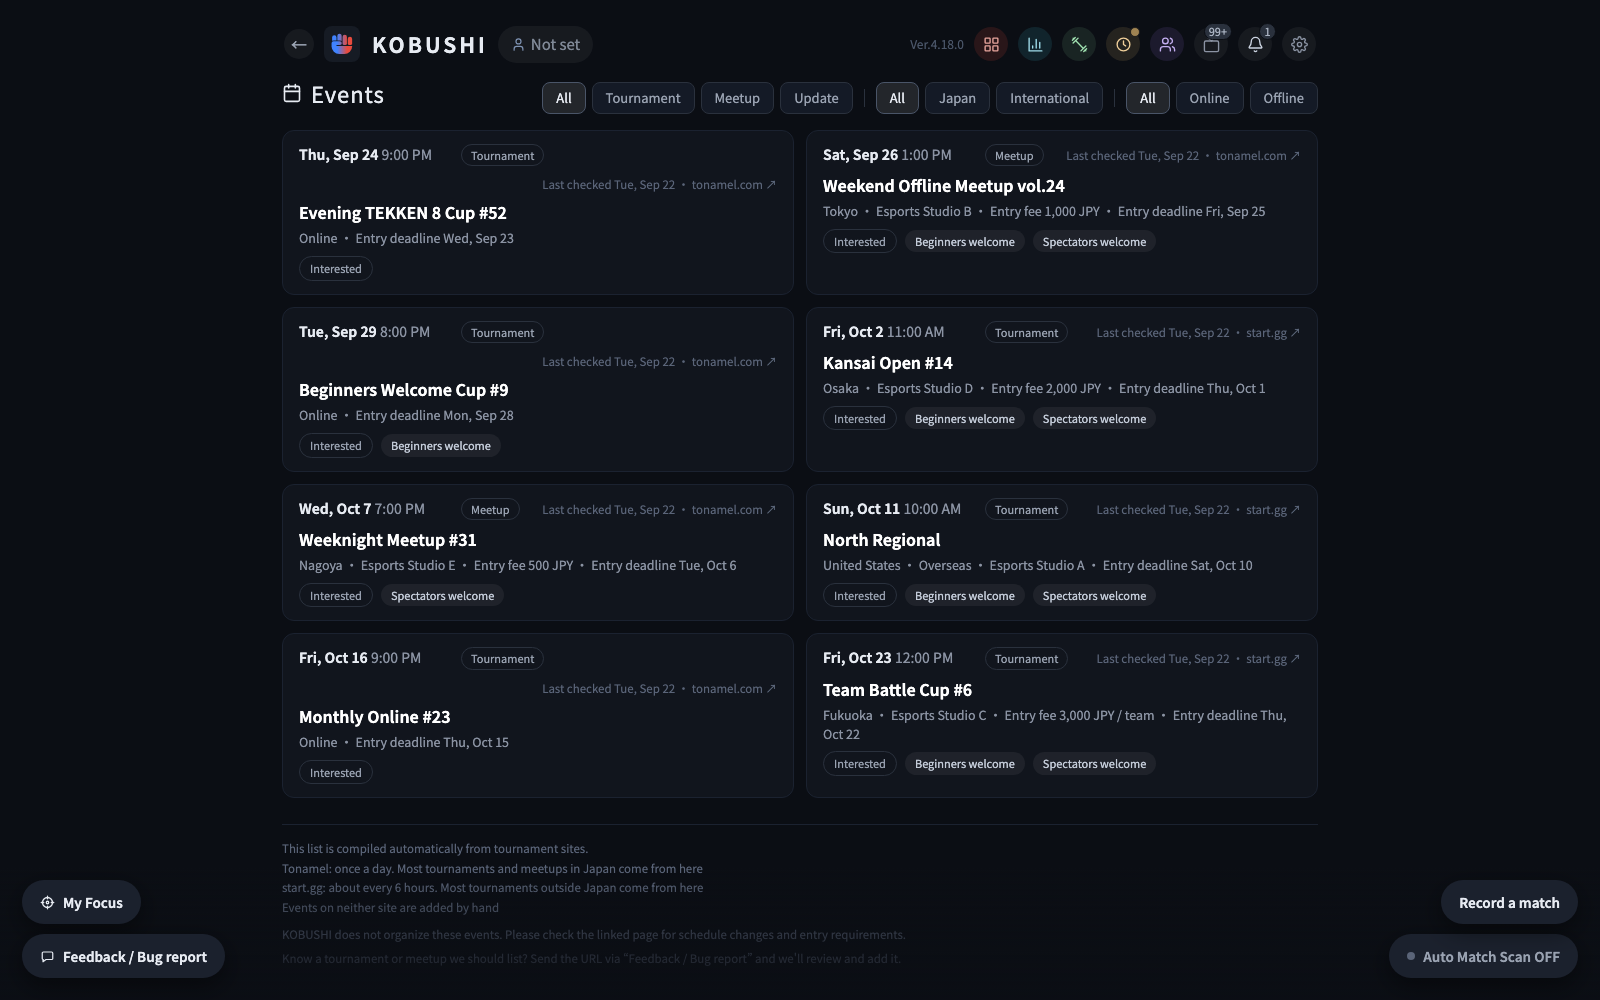Click the Ver.4.18.0 version label

tap(936, 45)
